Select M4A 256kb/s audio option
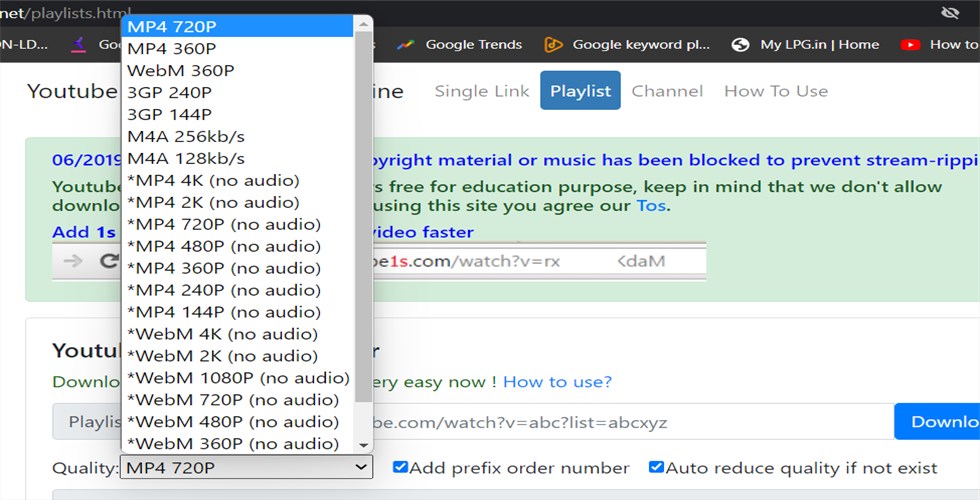 coord(238,136)
